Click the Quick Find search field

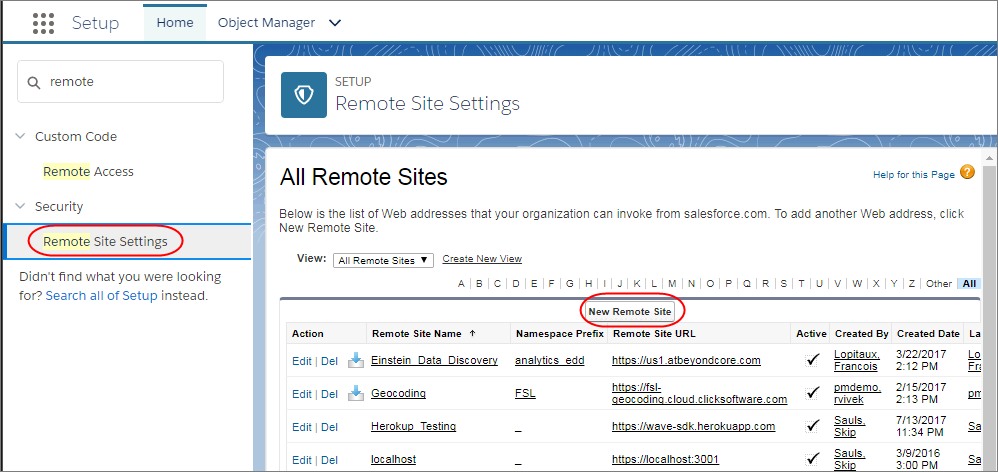[120, 81]
